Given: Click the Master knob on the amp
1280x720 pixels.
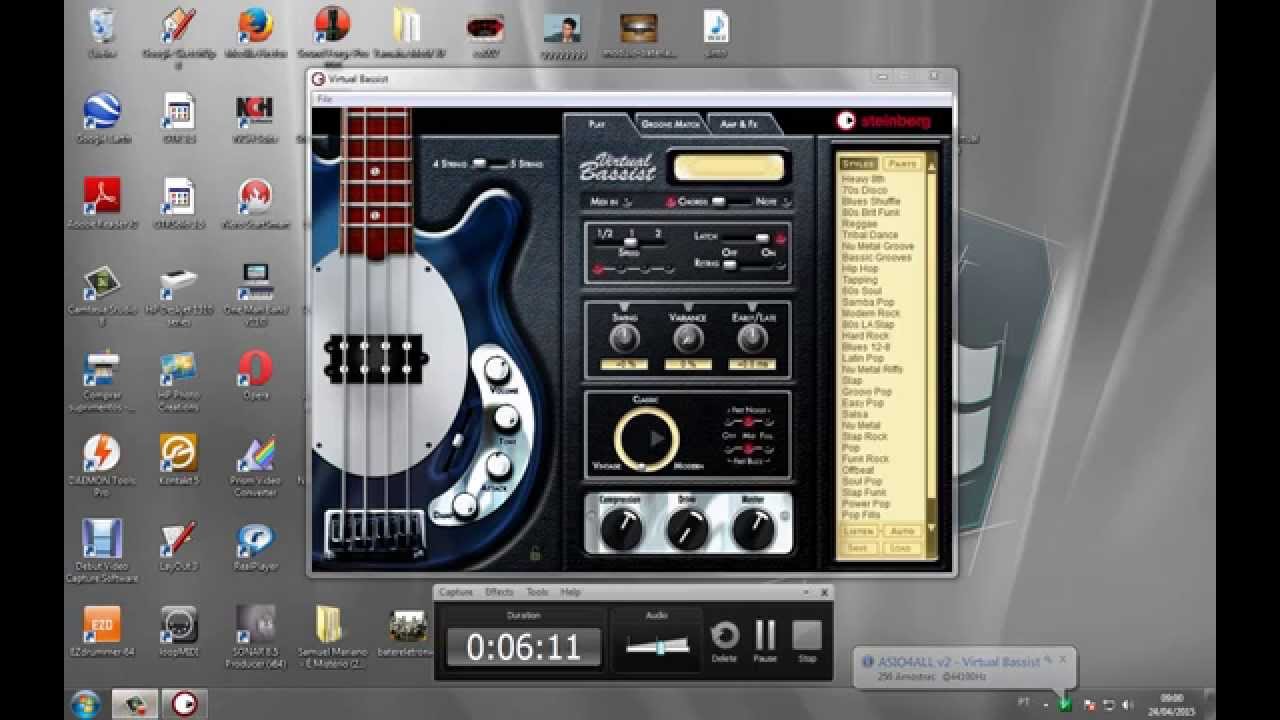Looking at the screenshot, I should click(x=753, y=528).
